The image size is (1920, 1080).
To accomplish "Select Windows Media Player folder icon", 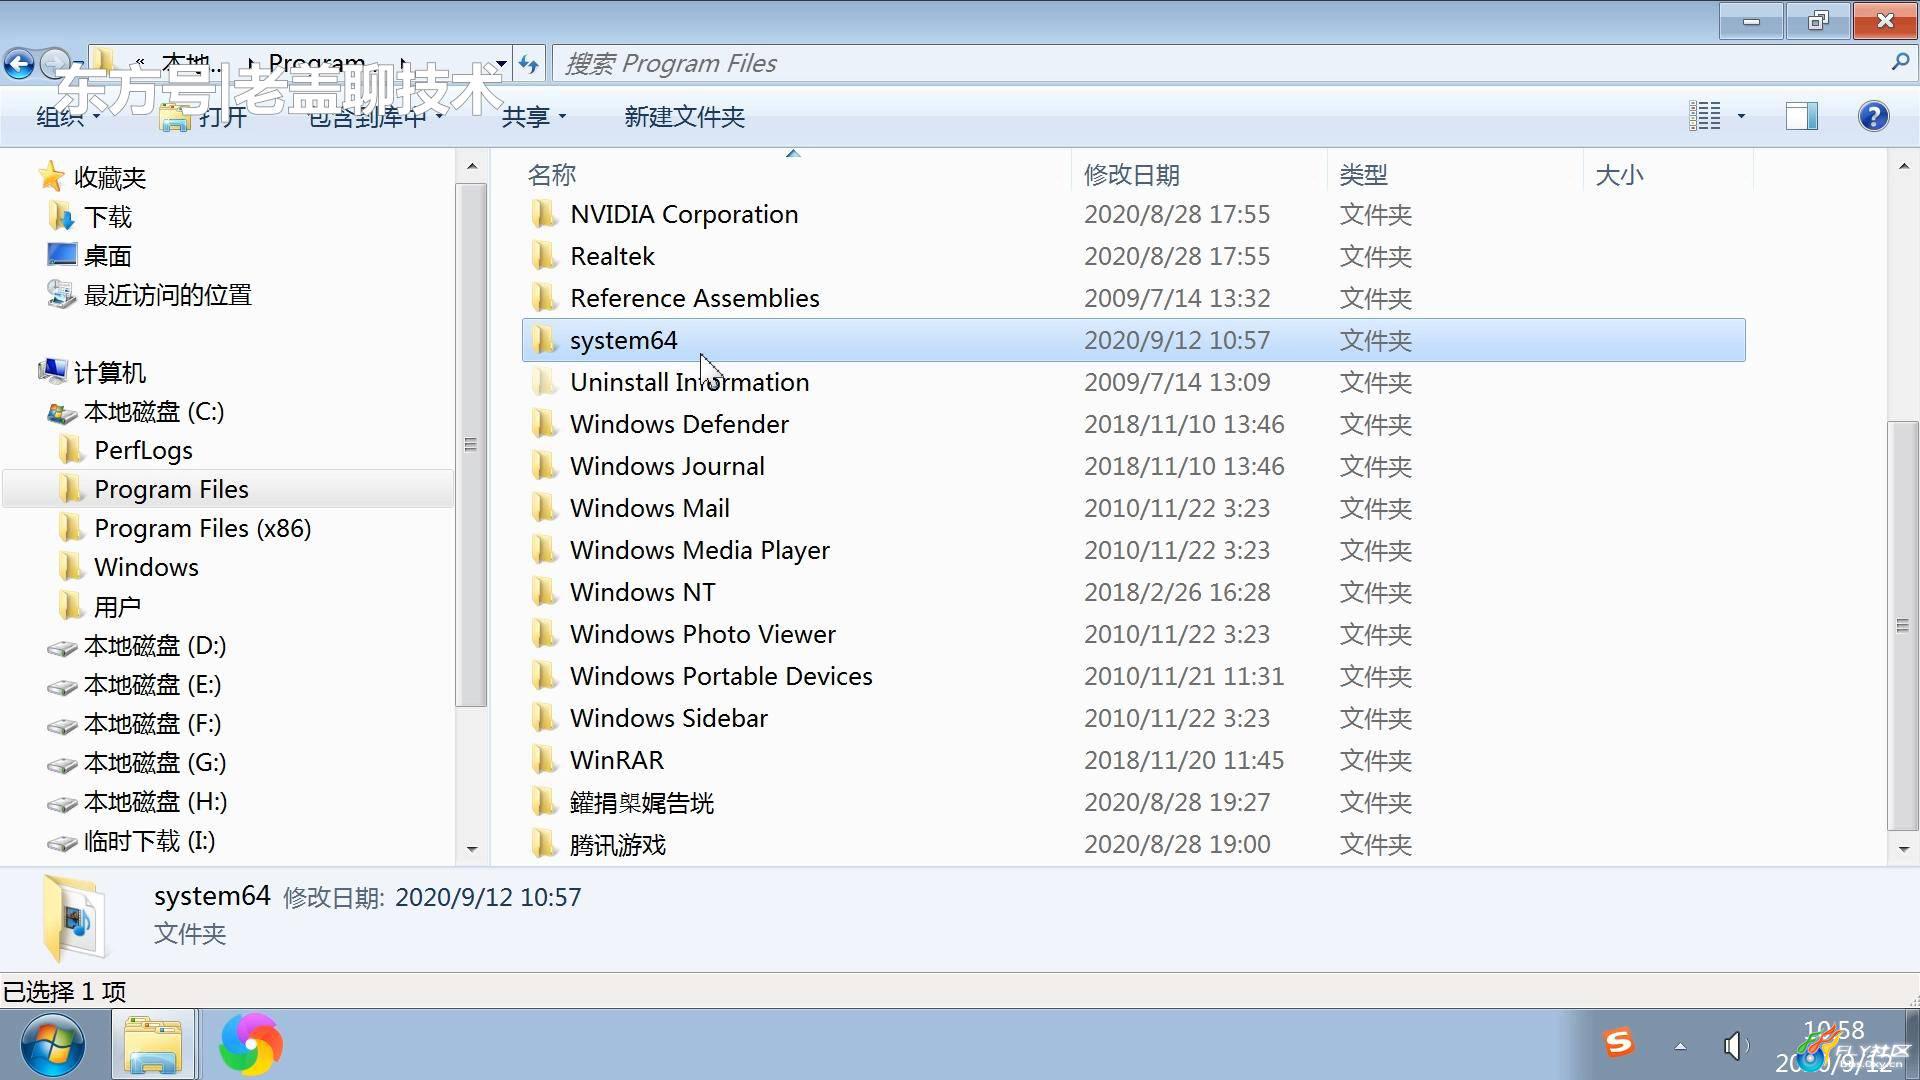I will coord(544,550).
